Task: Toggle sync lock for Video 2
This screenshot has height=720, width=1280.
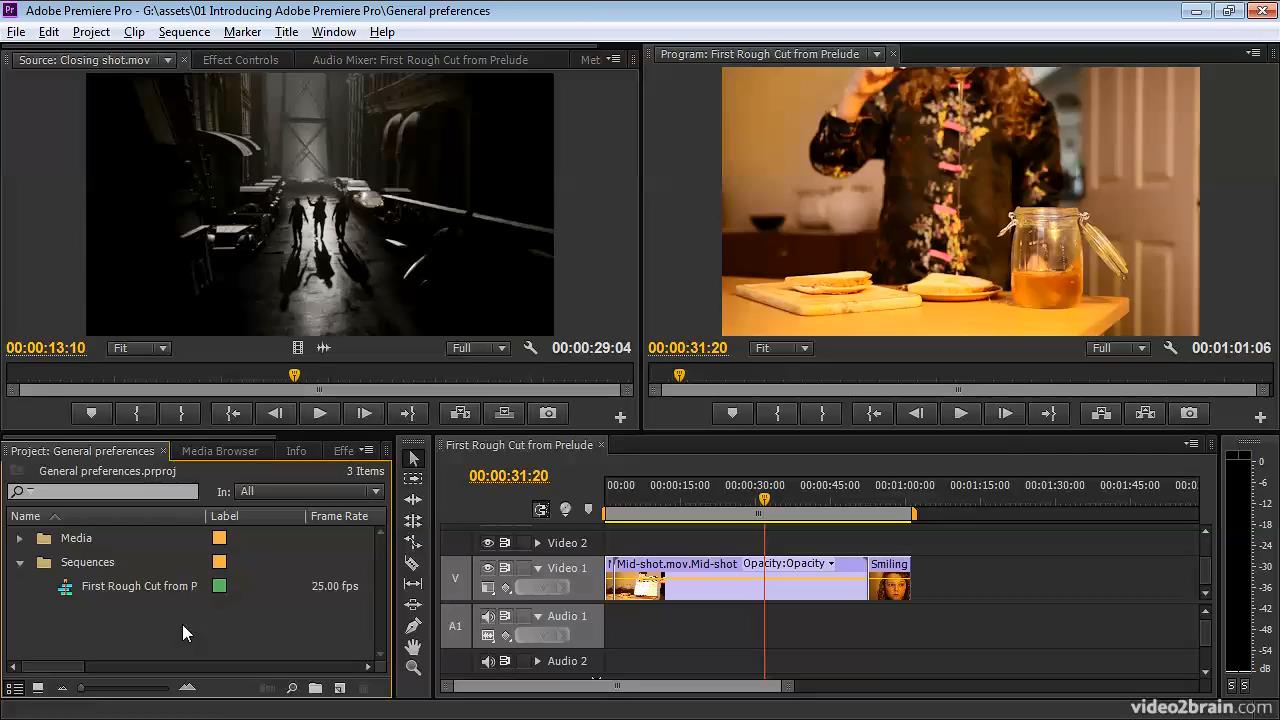Action: click(505, 543)
